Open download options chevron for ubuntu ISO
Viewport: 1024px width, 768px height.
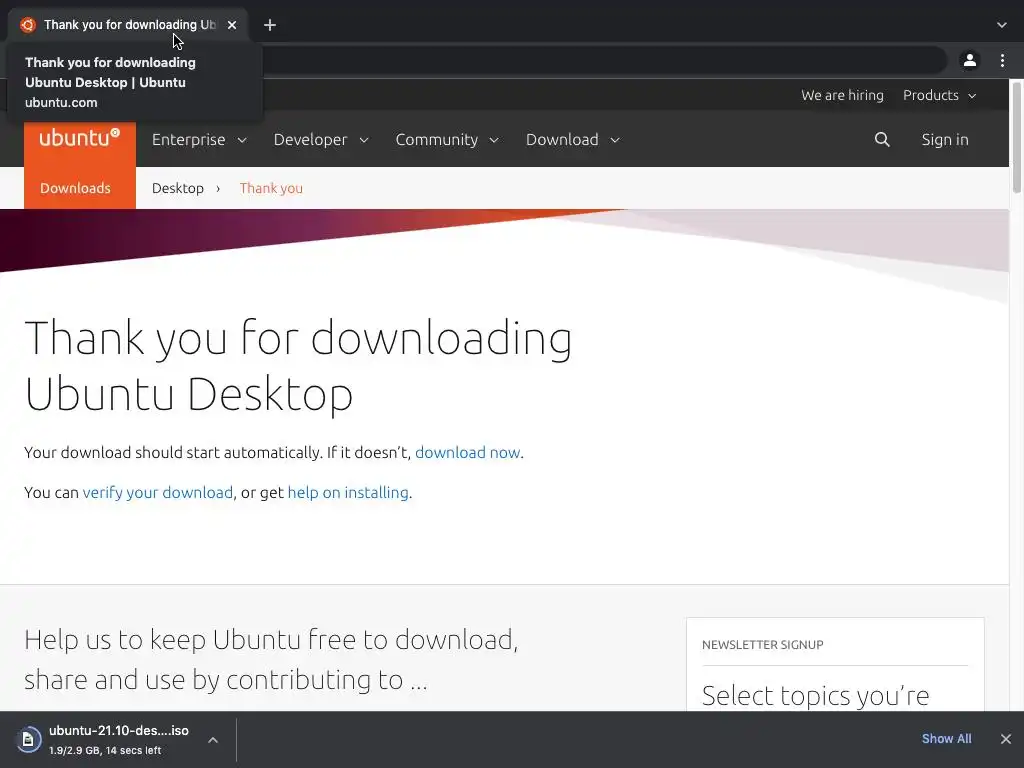tap(213, 740)
